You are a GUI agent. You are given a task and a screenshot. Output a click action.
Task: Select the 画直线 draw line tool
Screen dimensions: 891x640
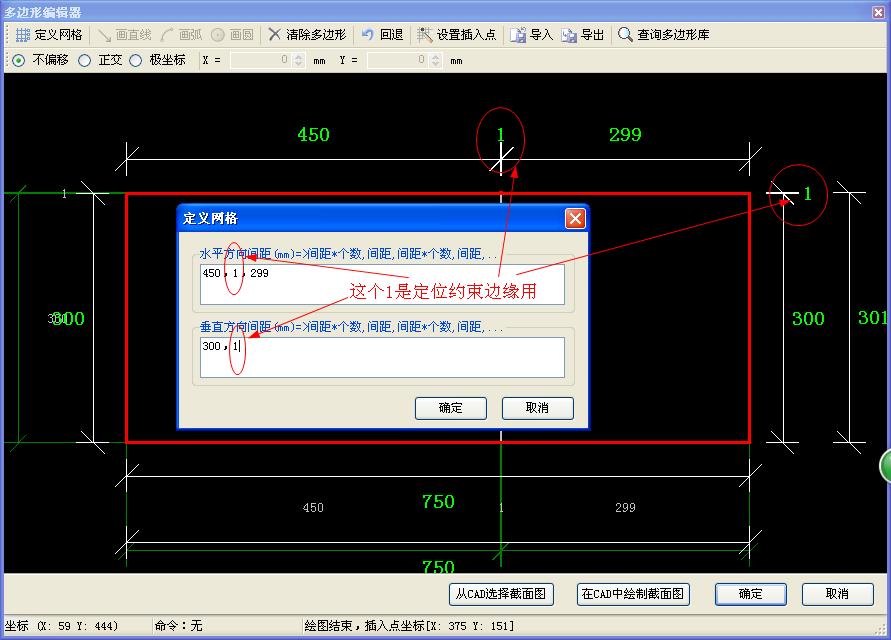[124, 35]
